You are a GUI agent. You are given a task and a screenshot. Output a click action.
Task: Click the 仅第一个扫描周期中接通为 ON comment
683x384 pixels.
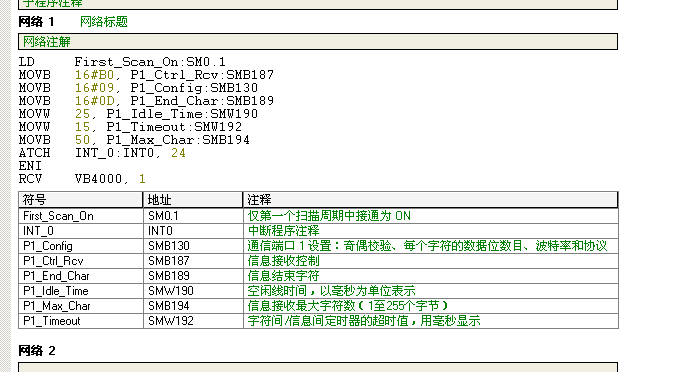pyautogui.click(x=431, y=216)
